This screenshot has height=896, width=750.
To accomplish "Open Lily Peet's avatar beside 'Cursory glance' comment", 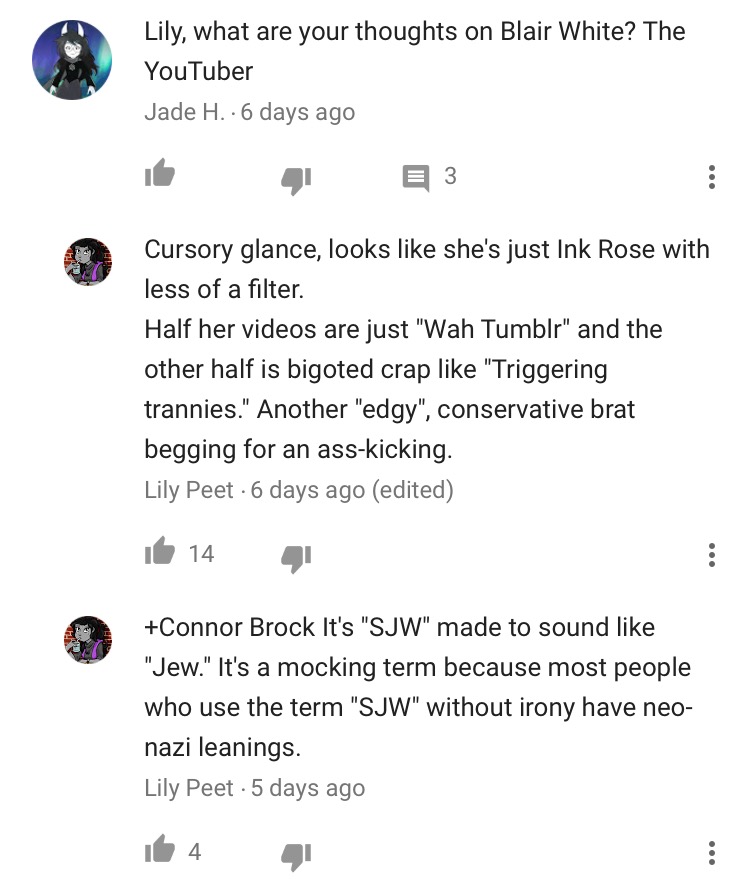I will tap(87, 262).
